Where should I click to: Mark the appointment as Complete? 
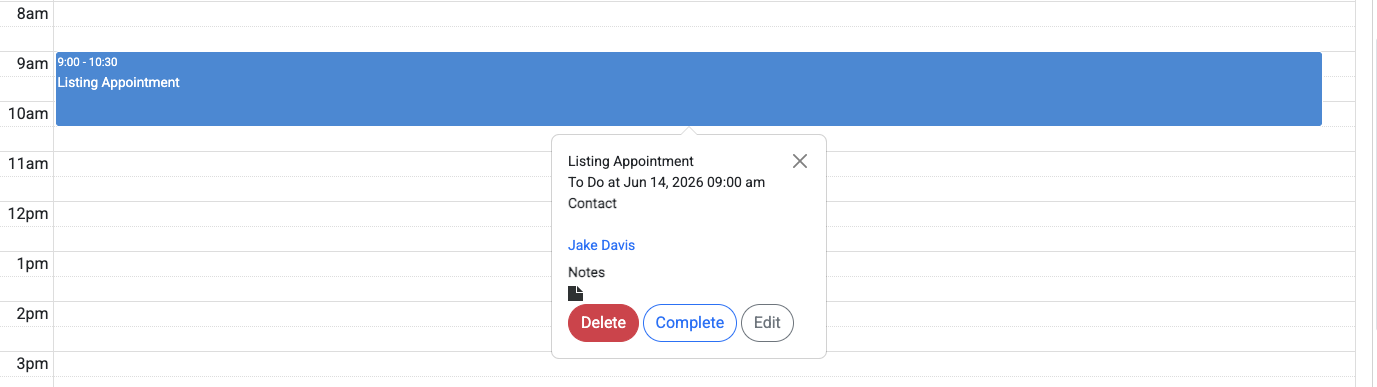pos(690,323)
